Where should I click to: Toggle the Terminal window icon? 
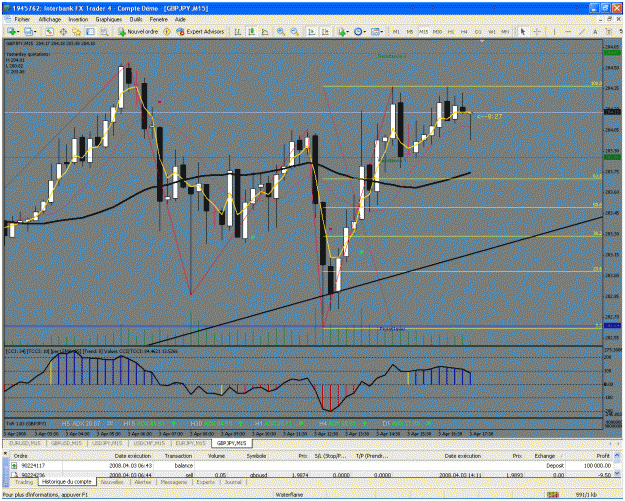pyautogui.click(x=90, y=31)
